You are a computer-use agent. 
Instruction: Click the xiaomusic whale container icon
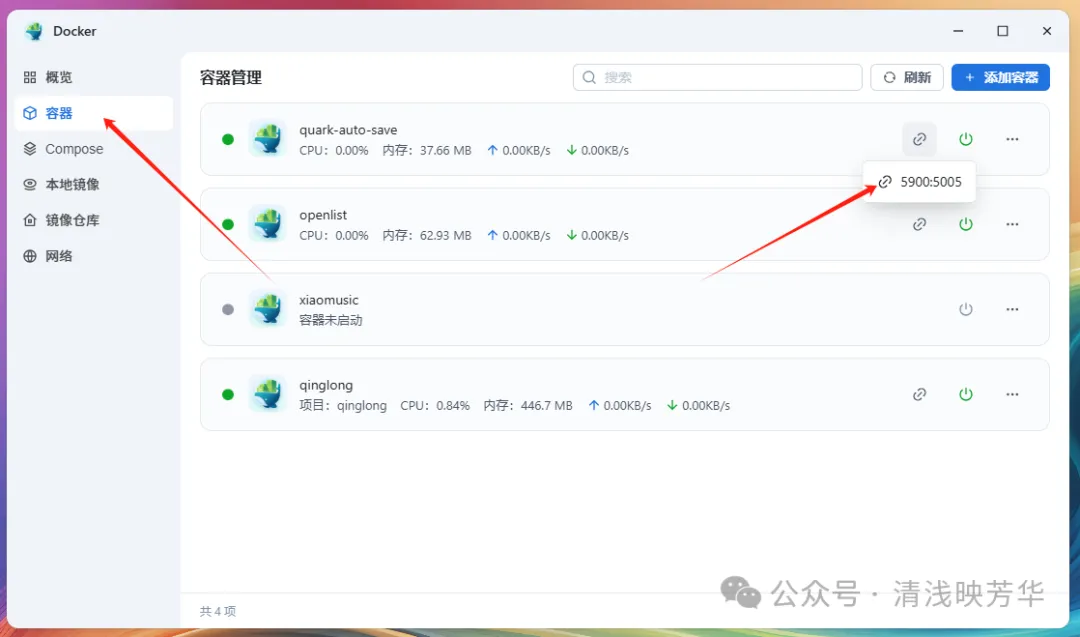tap(267, 309)
